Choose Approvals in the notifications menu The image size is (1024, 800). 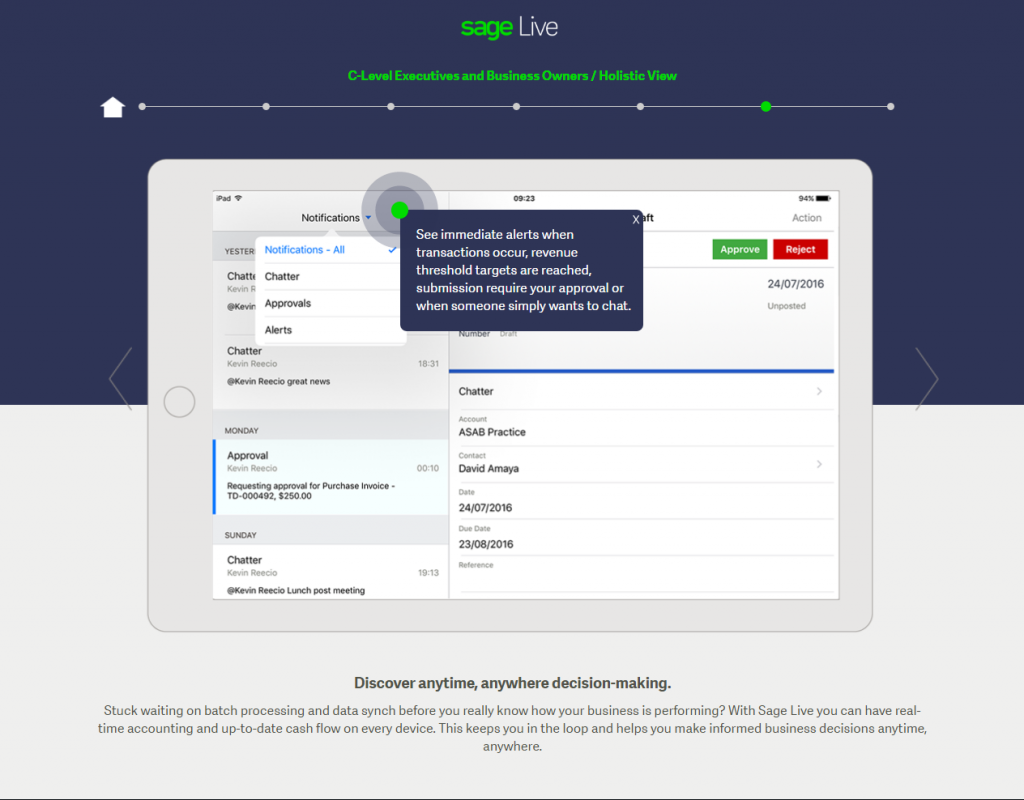[330, 303]
